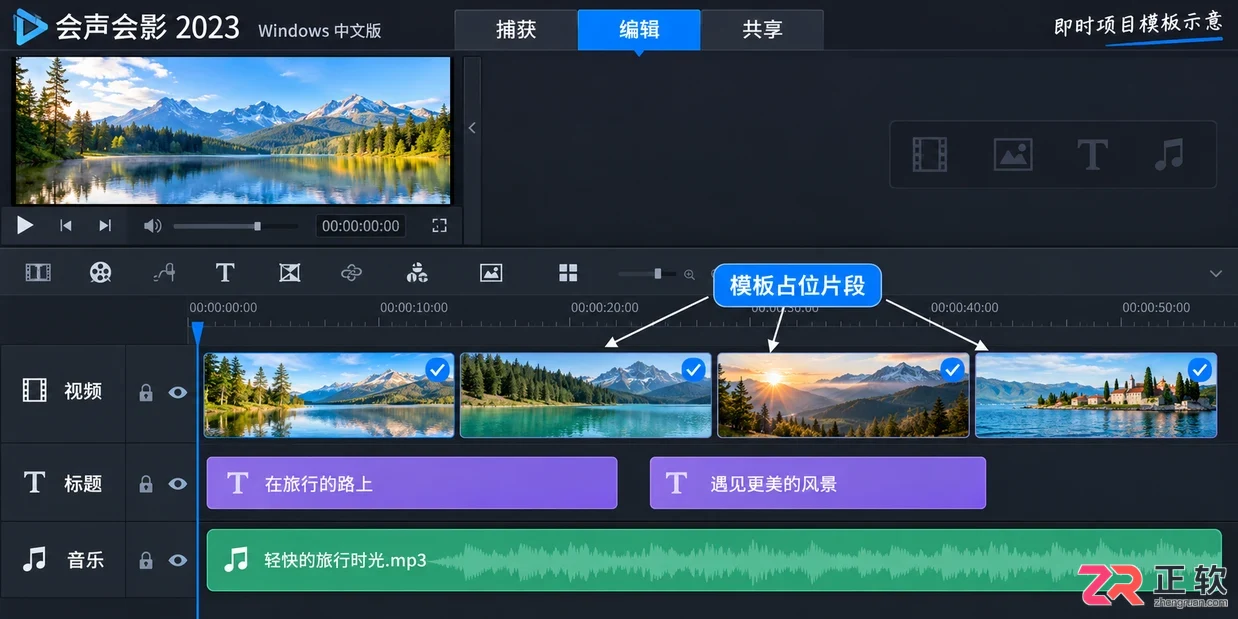Image resolution: width=1238 pixels, height=619 pixels.
Task: Click the timeline ruler at 00:00:50:00
Action: (x=1156, y=308)
